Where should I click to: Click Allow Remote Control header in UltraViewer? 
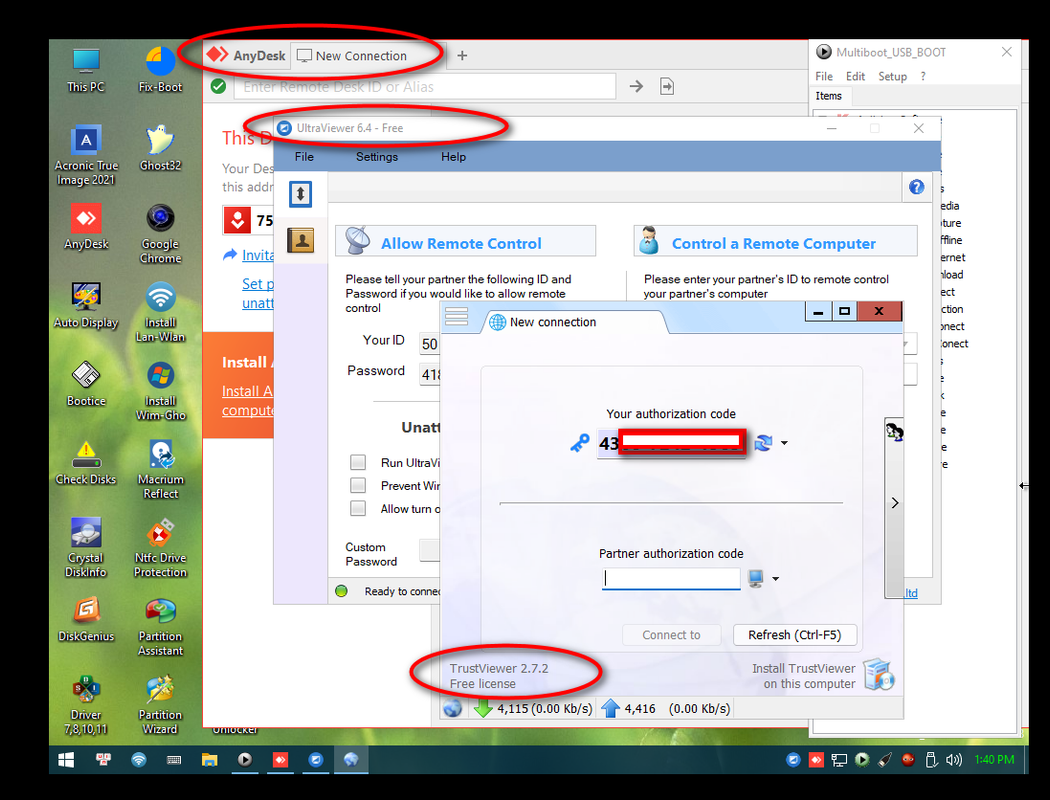point(465,241)
